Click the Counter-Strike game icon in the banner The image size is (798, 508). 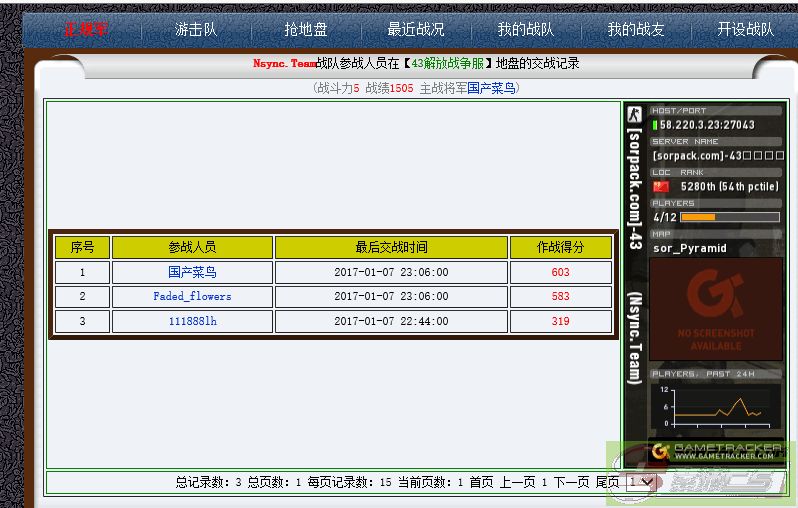click(x=633, y=115)
